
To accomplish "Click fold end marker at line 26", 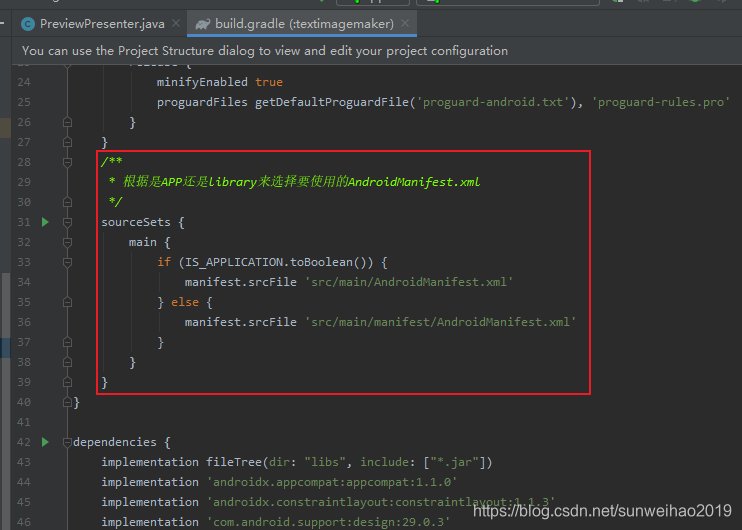I will click(x=67, y=123).
